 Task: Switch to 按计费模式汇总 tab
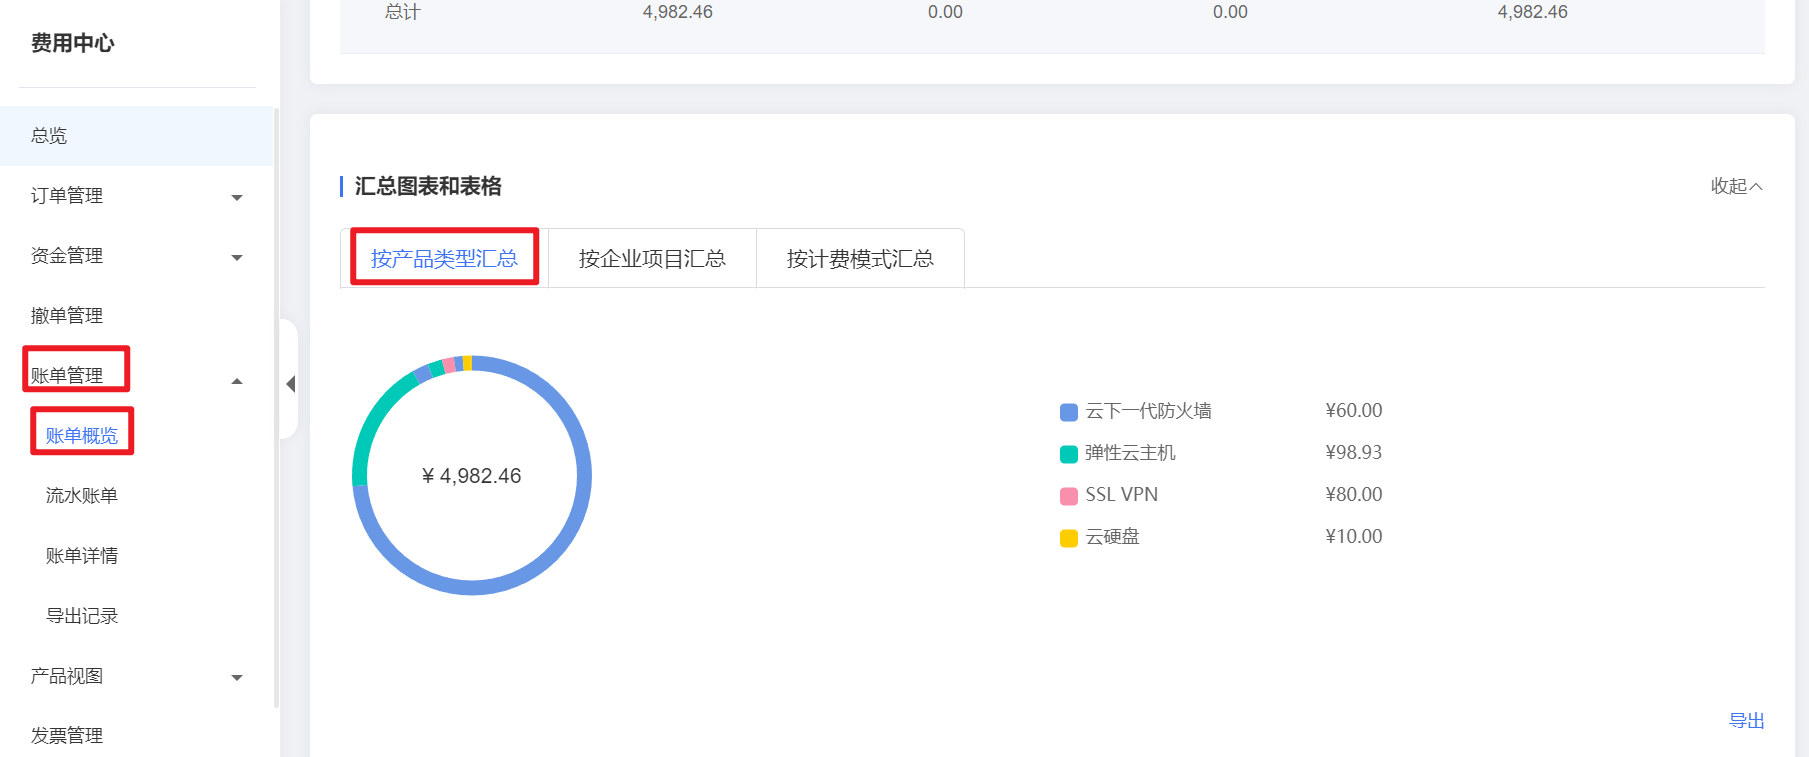pyautogui.click(x=860, y=259)
